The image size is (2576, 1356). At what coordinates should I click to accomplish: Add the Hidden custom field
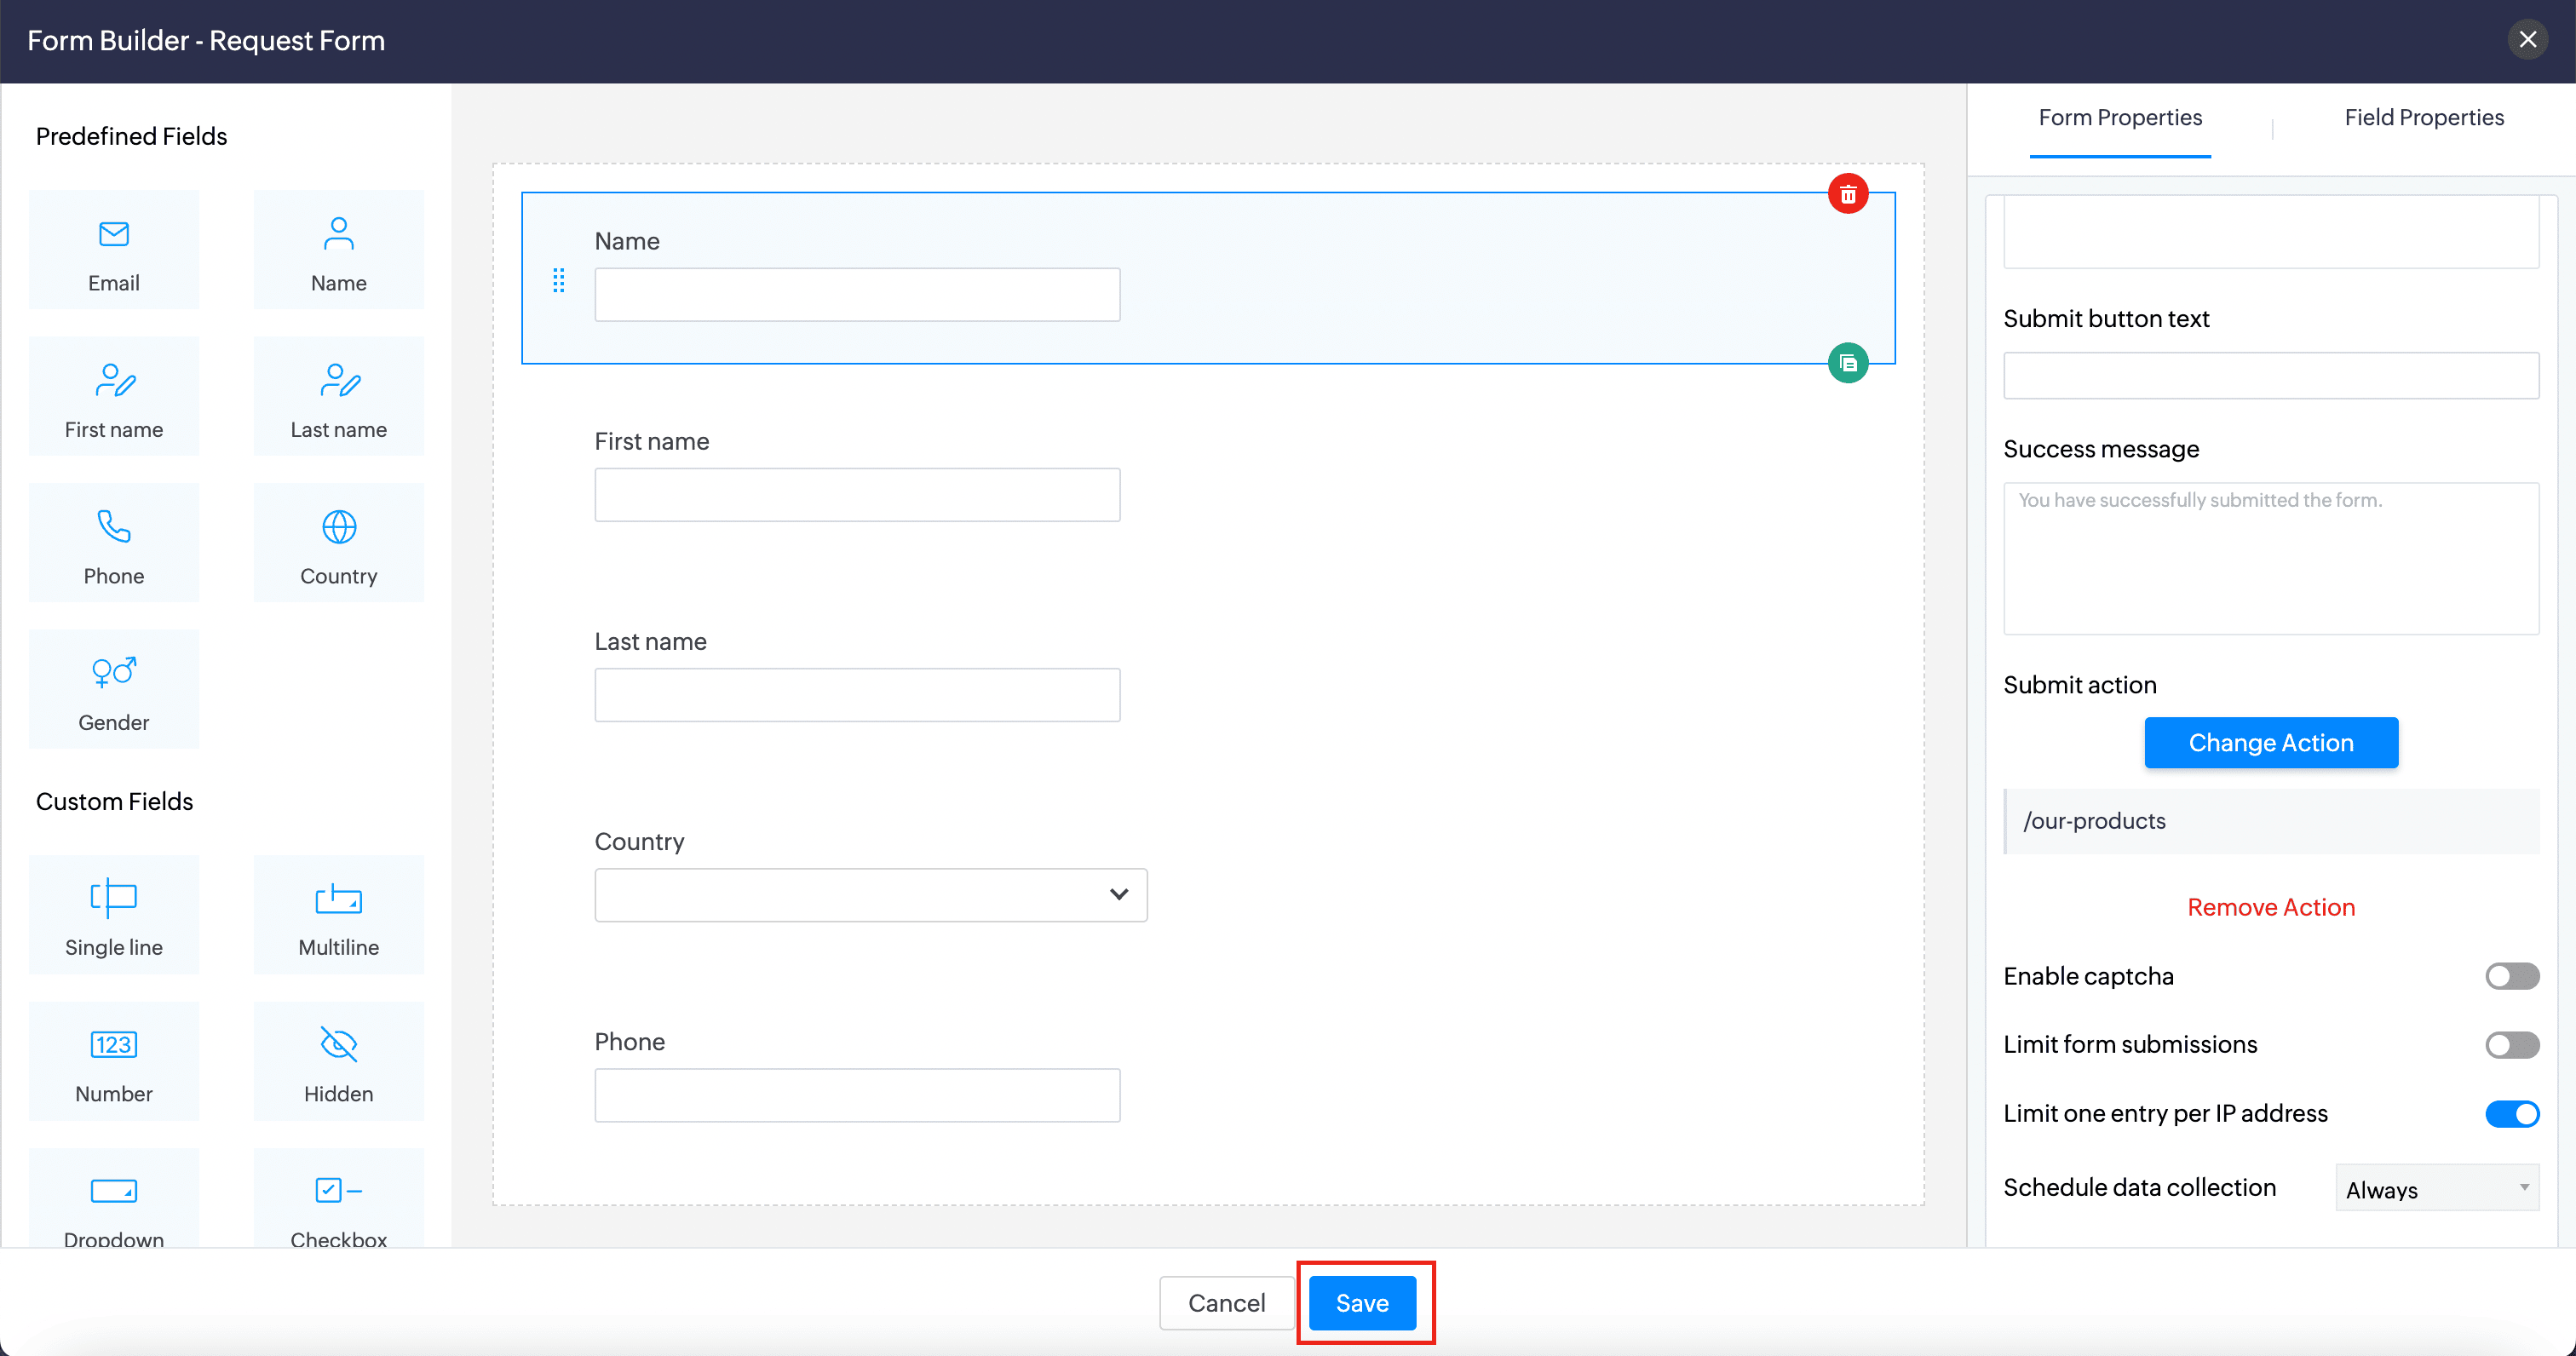point(338,1062)
